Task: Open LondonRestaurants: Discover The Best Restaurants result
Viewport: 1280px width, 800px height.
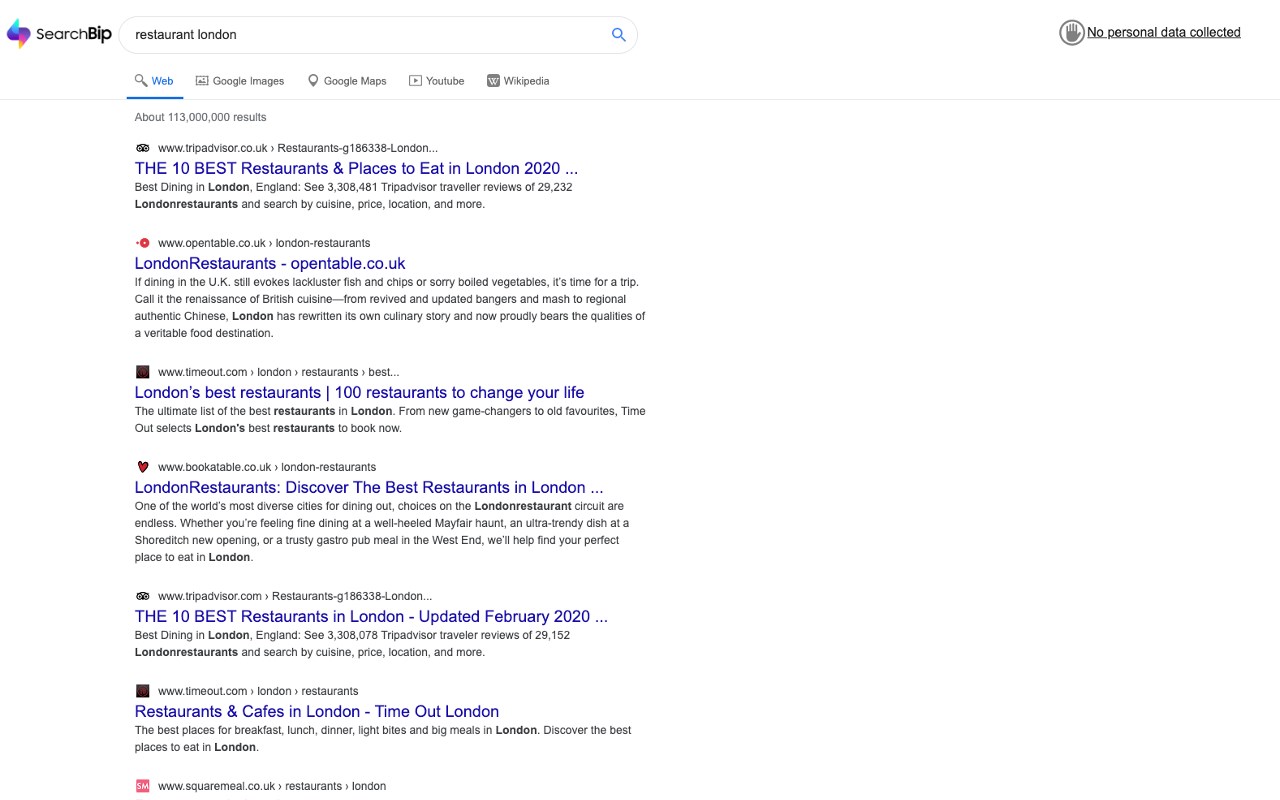Action: pyautogui.click(x=369, y=487)
